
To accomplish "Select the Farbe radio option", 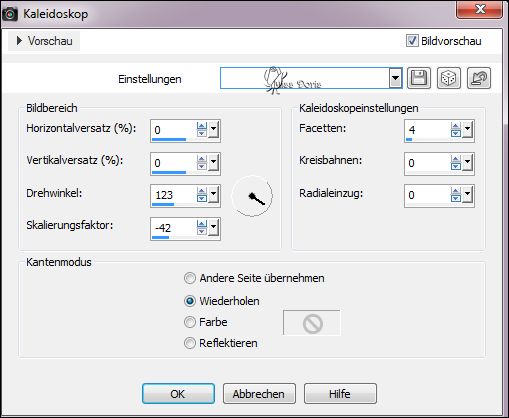I will 190,322.
